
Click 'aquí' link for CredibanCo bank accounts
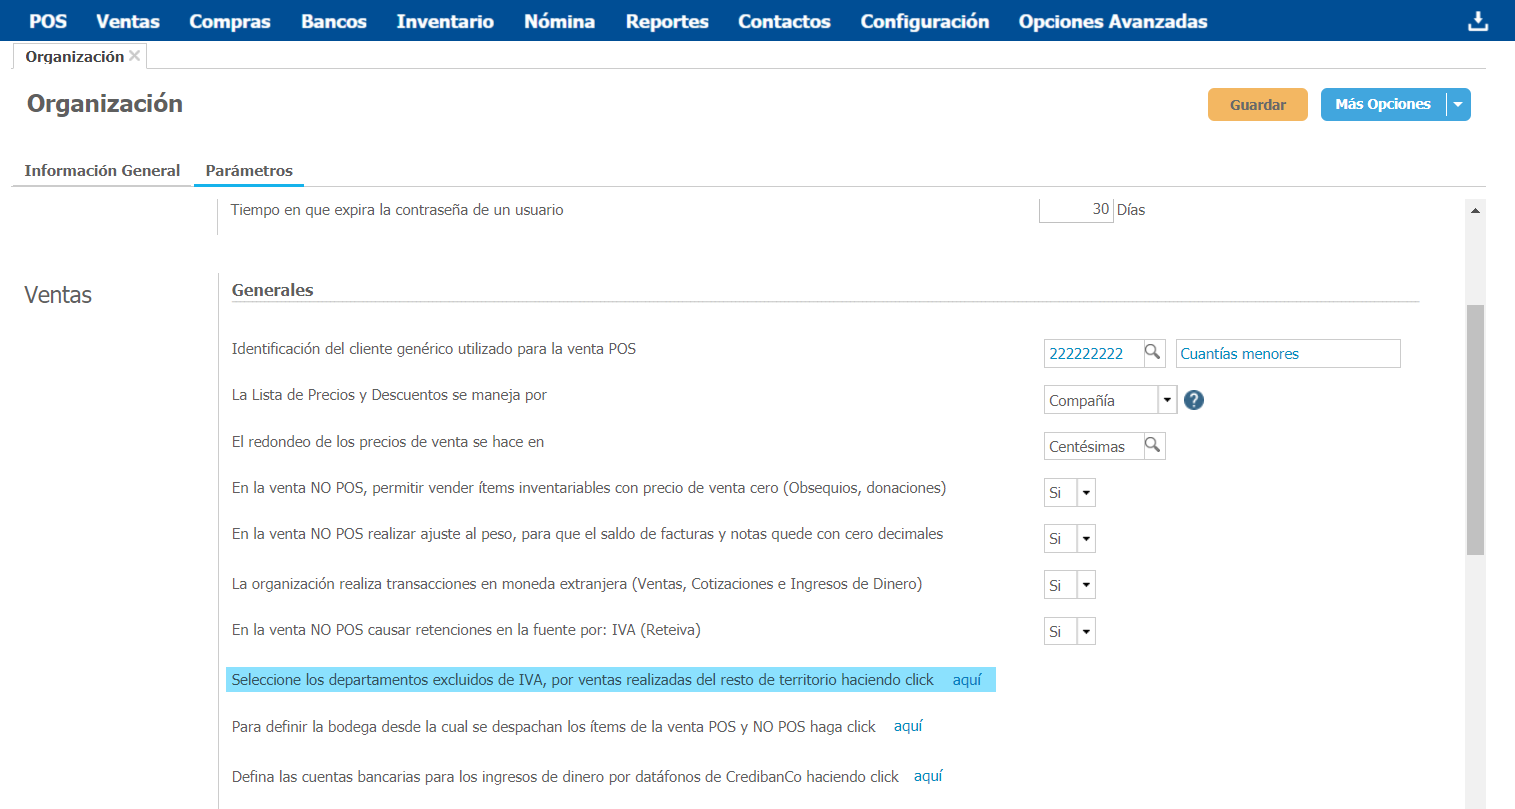click(x=928, y=776)
